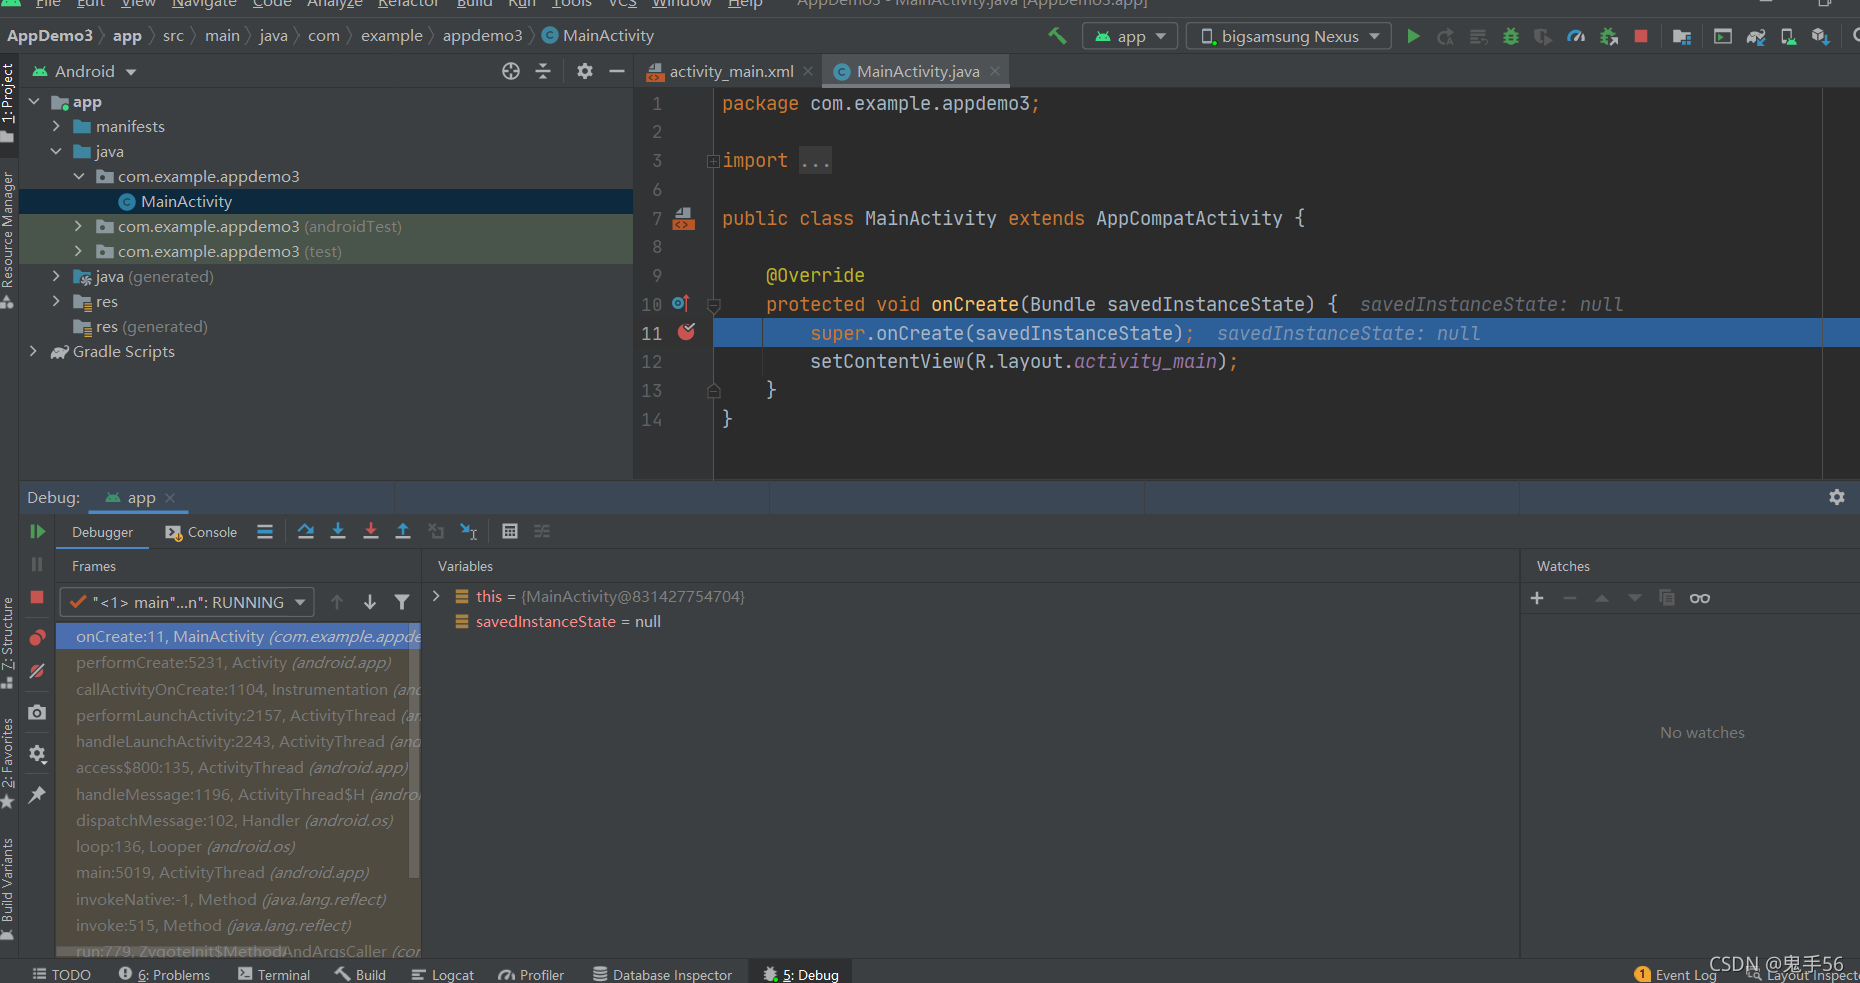Open the Project panel options gear
1860x983 pixels.
tap(585, 71)
